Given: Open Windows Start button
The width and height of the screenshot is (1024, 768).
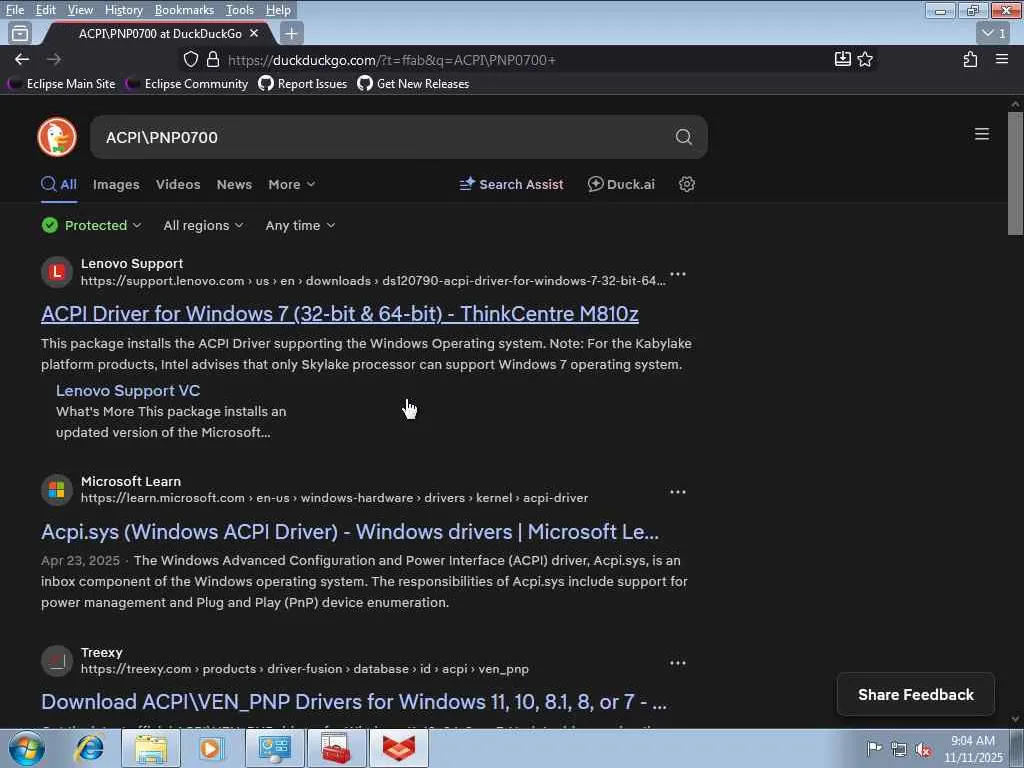Looking at the screenshot, I should pyautogui.click(x=27, y=748).
